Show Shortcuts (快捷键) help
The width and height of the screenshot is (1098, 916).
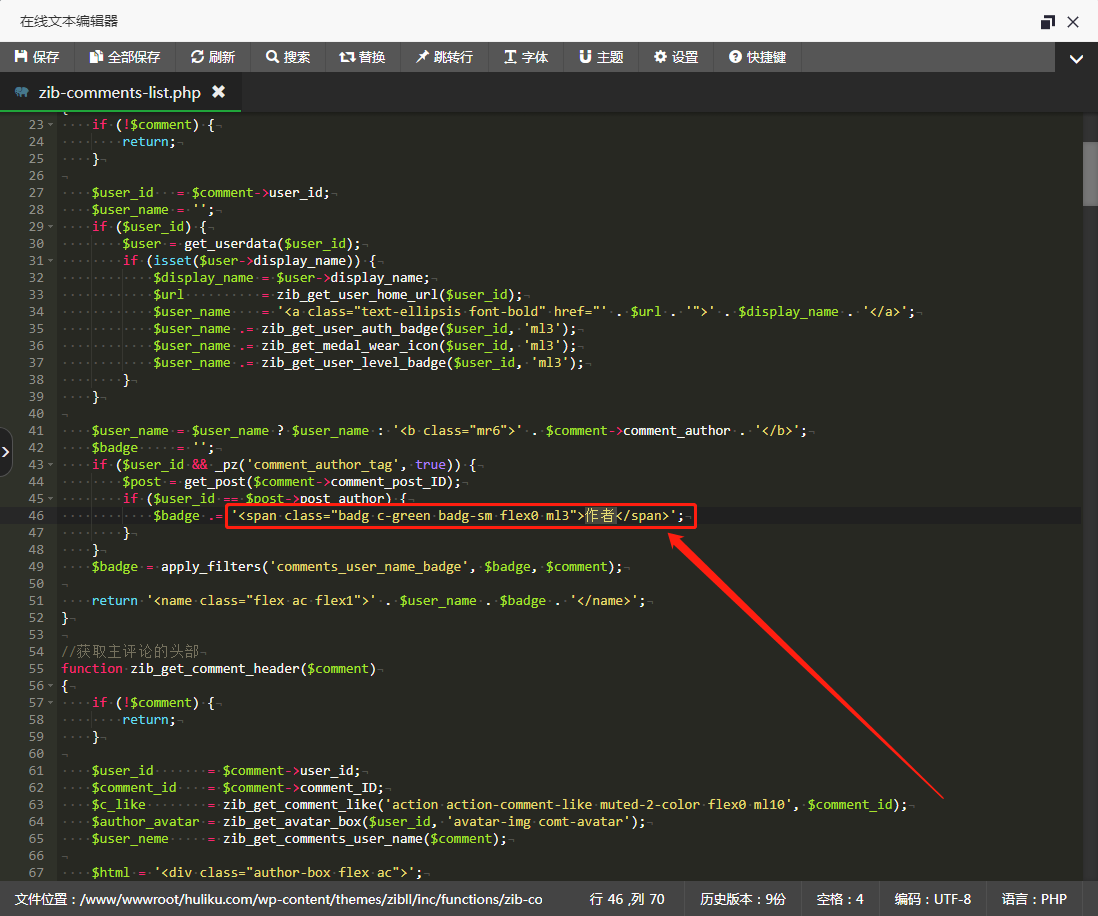[757, 57]
